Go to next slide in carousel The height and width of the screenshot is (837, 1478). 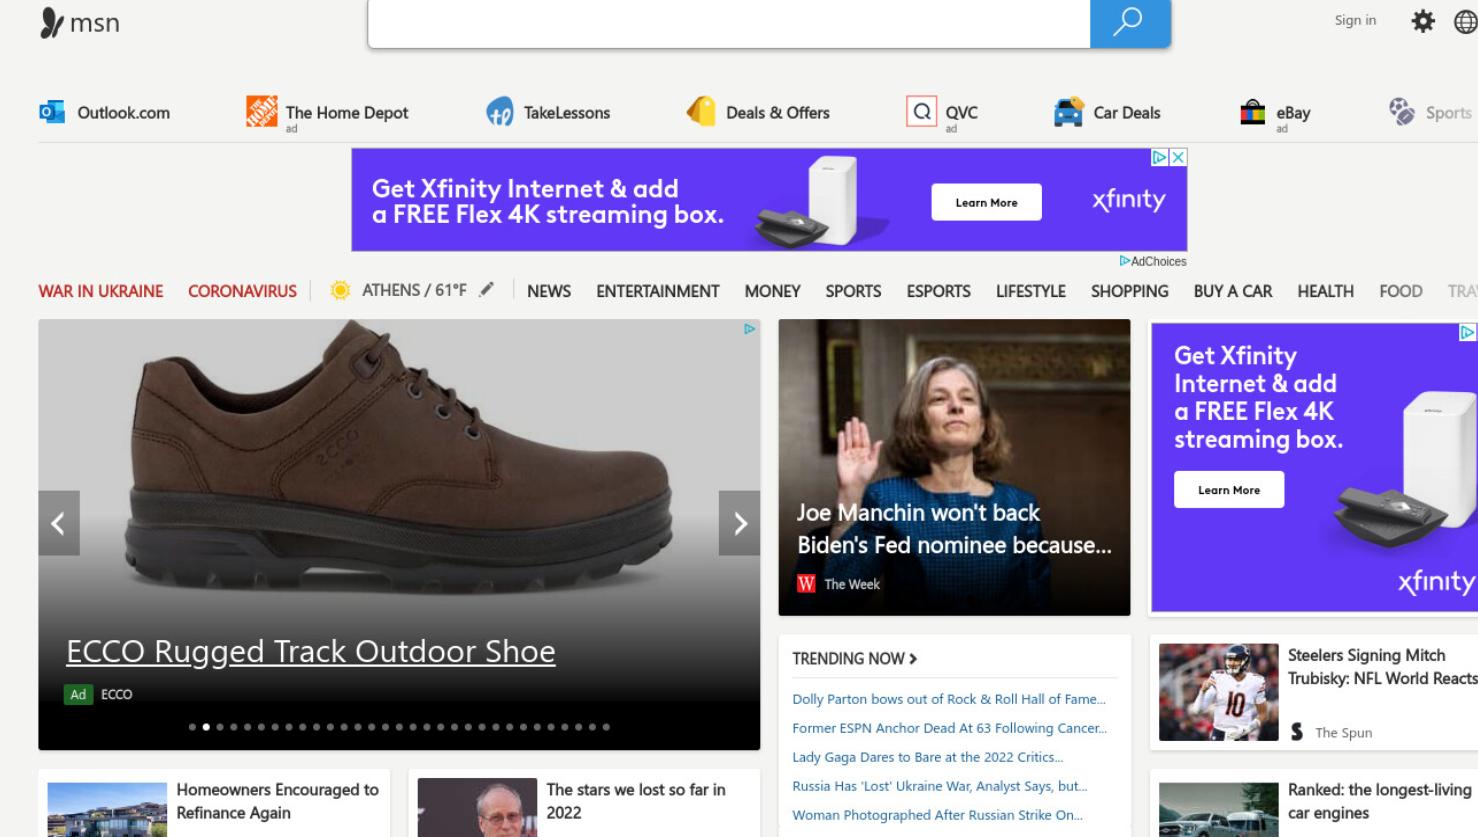pos(740,523)
